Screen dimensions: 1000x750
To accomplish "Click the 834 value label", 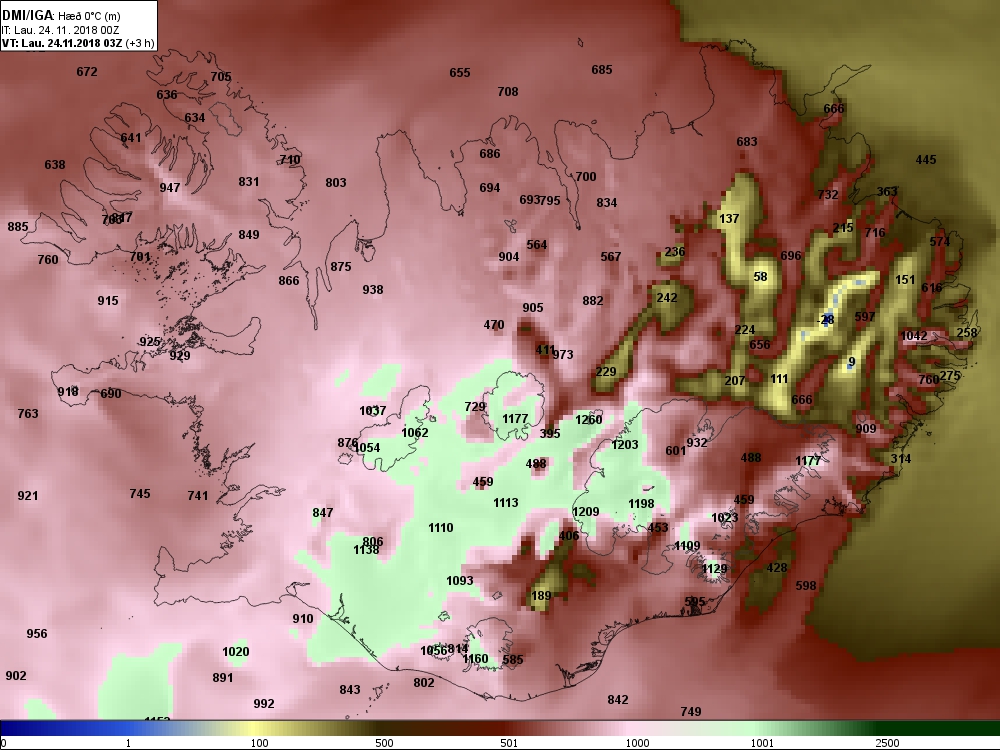I will point(607,203).
